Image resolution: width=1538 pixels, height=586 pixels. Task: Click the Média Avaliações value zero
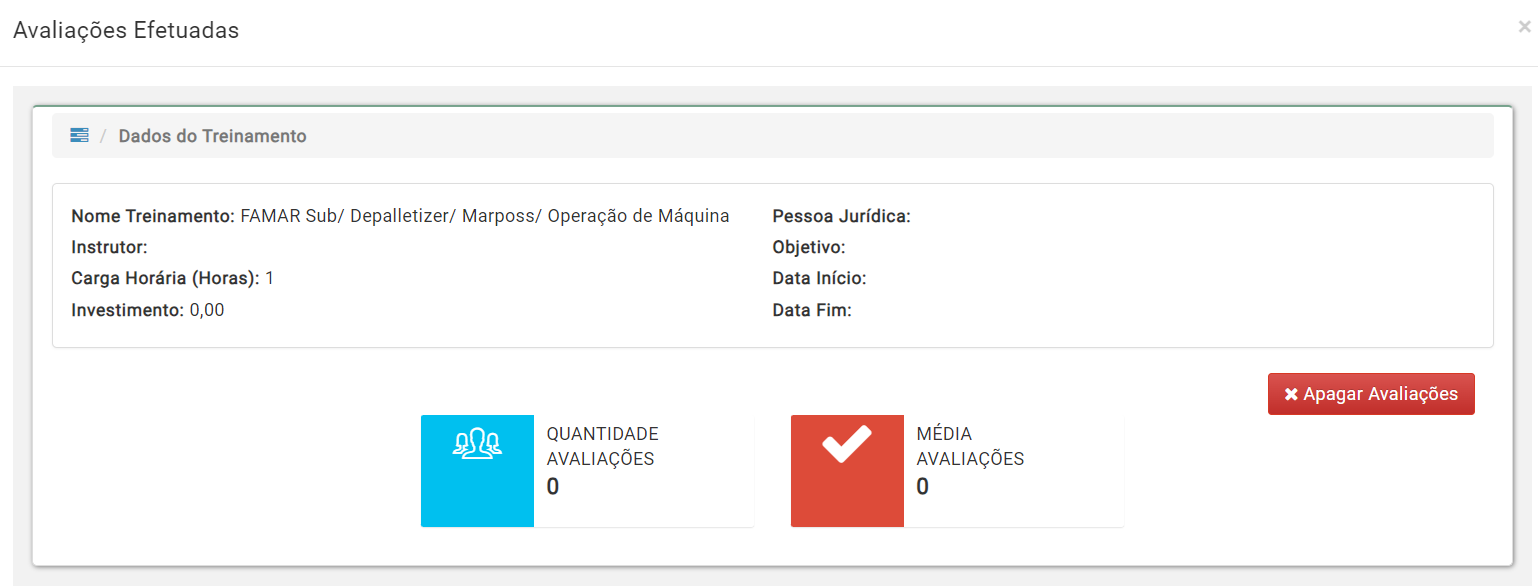923,487
